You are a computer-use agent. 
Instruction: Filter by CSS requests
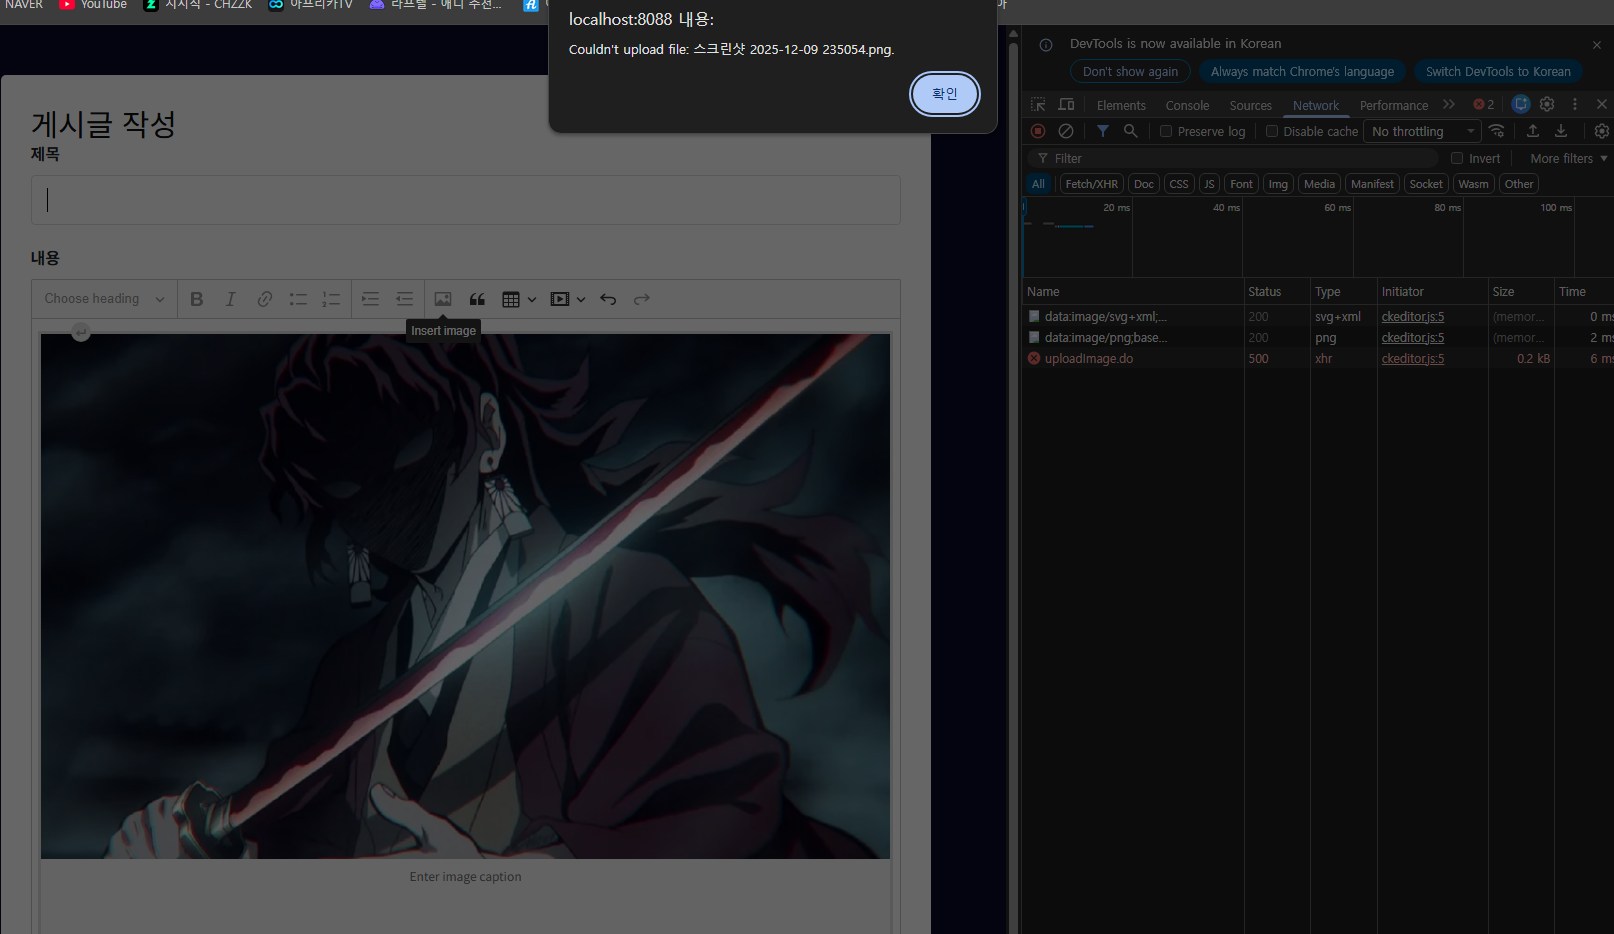pyautogui.click(x=1179, y=184)
